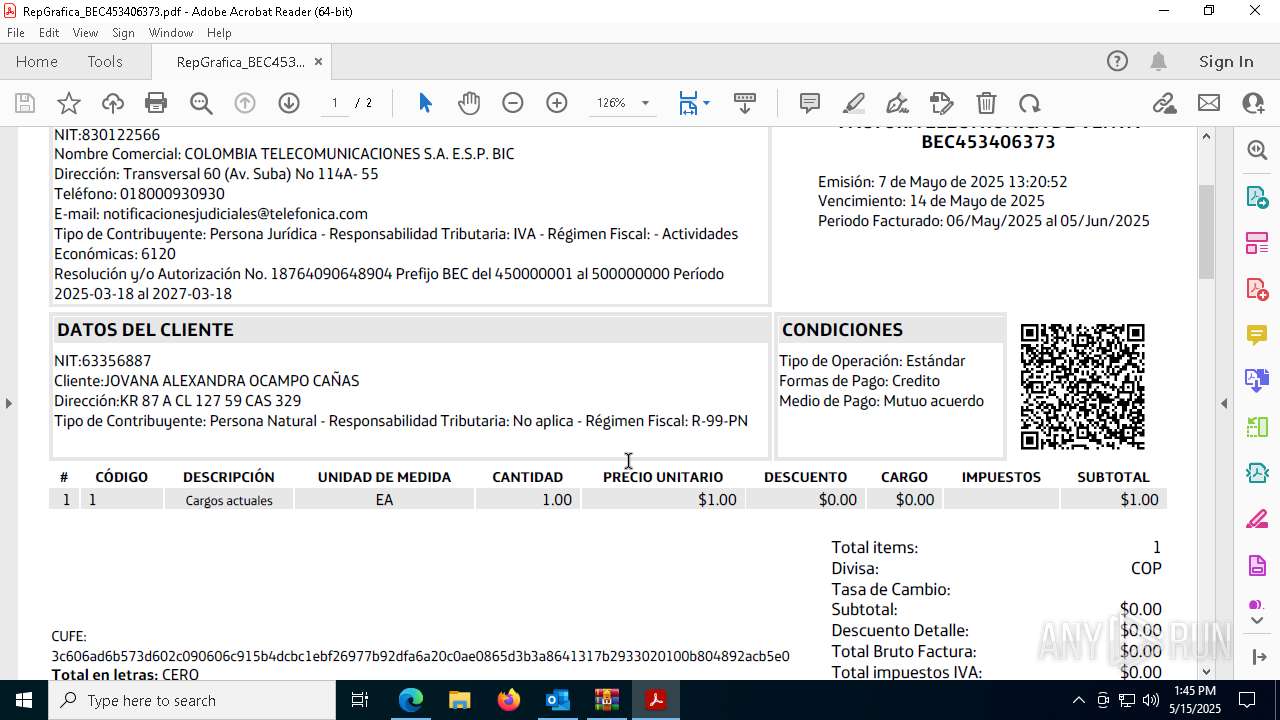Image resolution: width=1280 pixels, height=720 pixels.
Task: Click the delete trash icon
Action: point(986,103)
